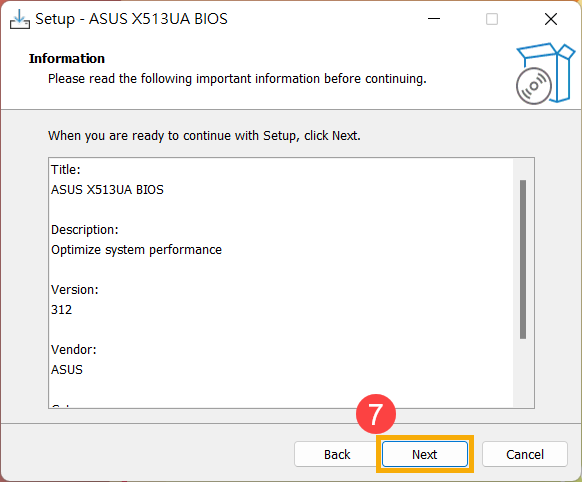This screenshot has height=482, width=582.
Task: Click scrollbar track below the thumb
Action: (x=523, y=373)
